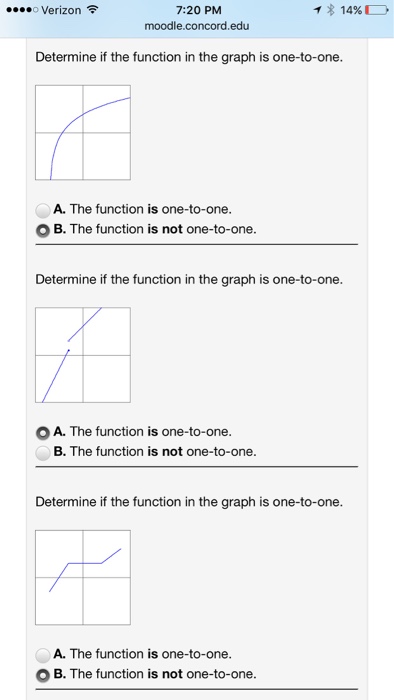Tap the battery indicator icon
394x700 pixels.
coord(377,10)
